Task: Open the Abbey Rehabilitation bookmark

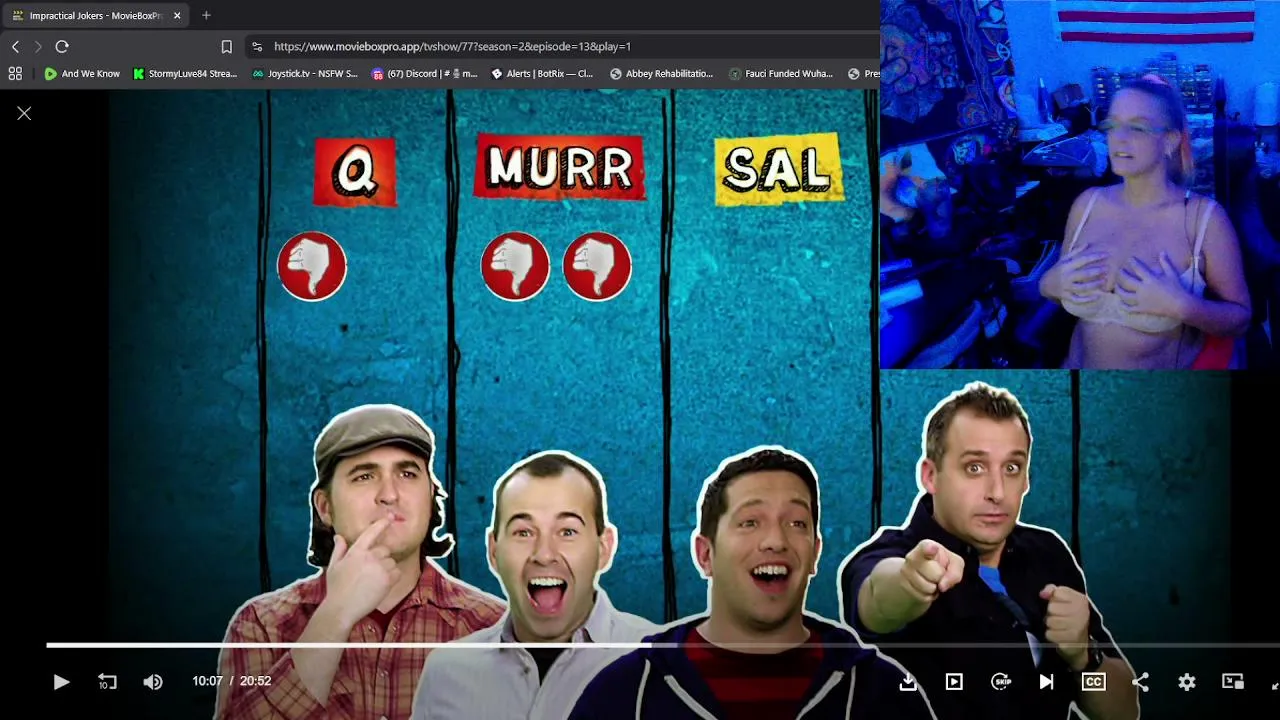Action: [x=661, y=73]
